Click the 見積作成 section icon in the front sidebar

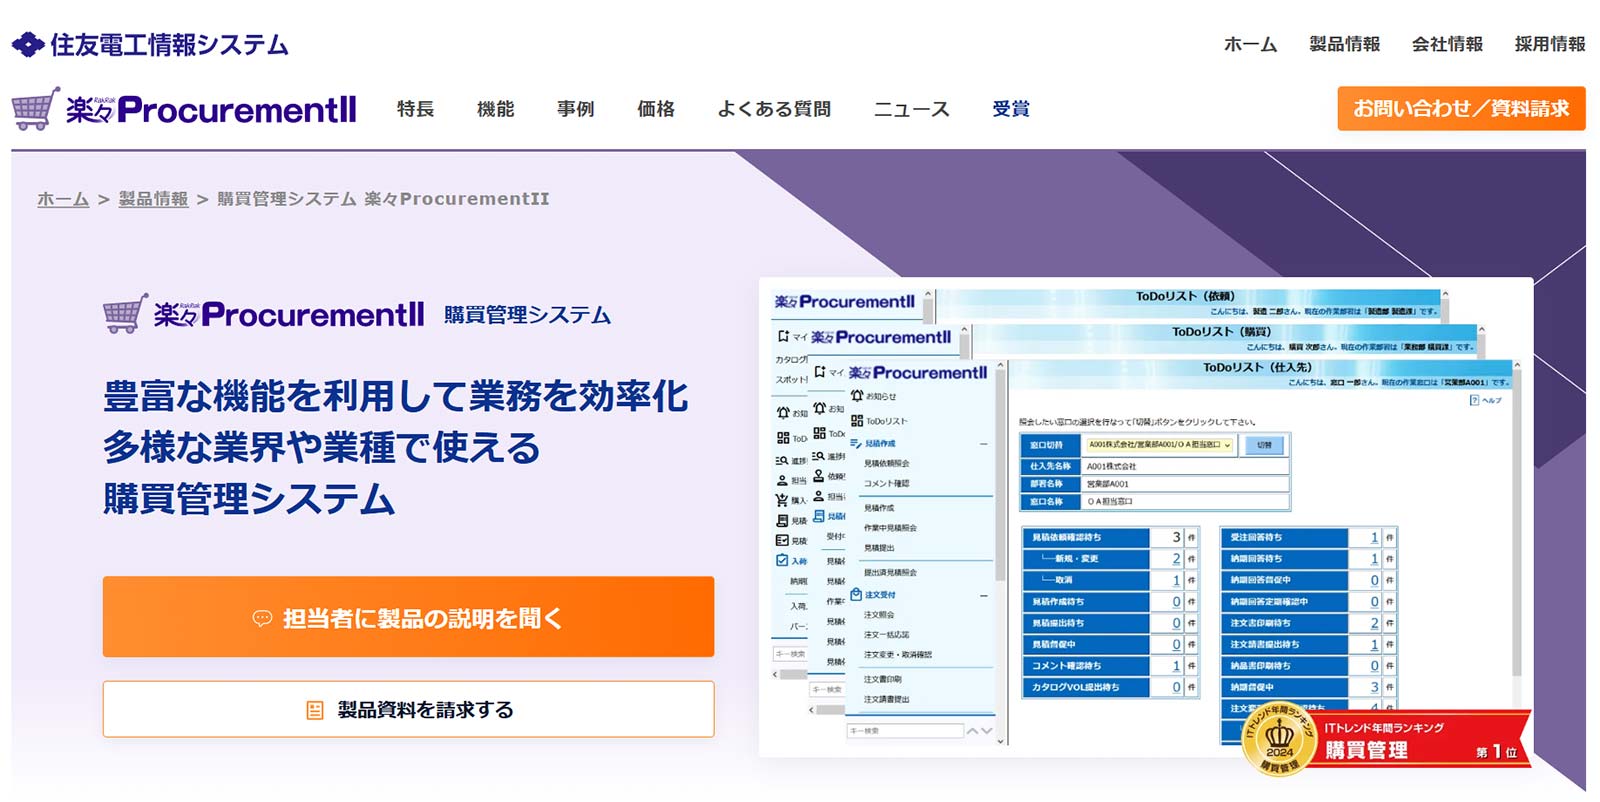pos(856,443)
